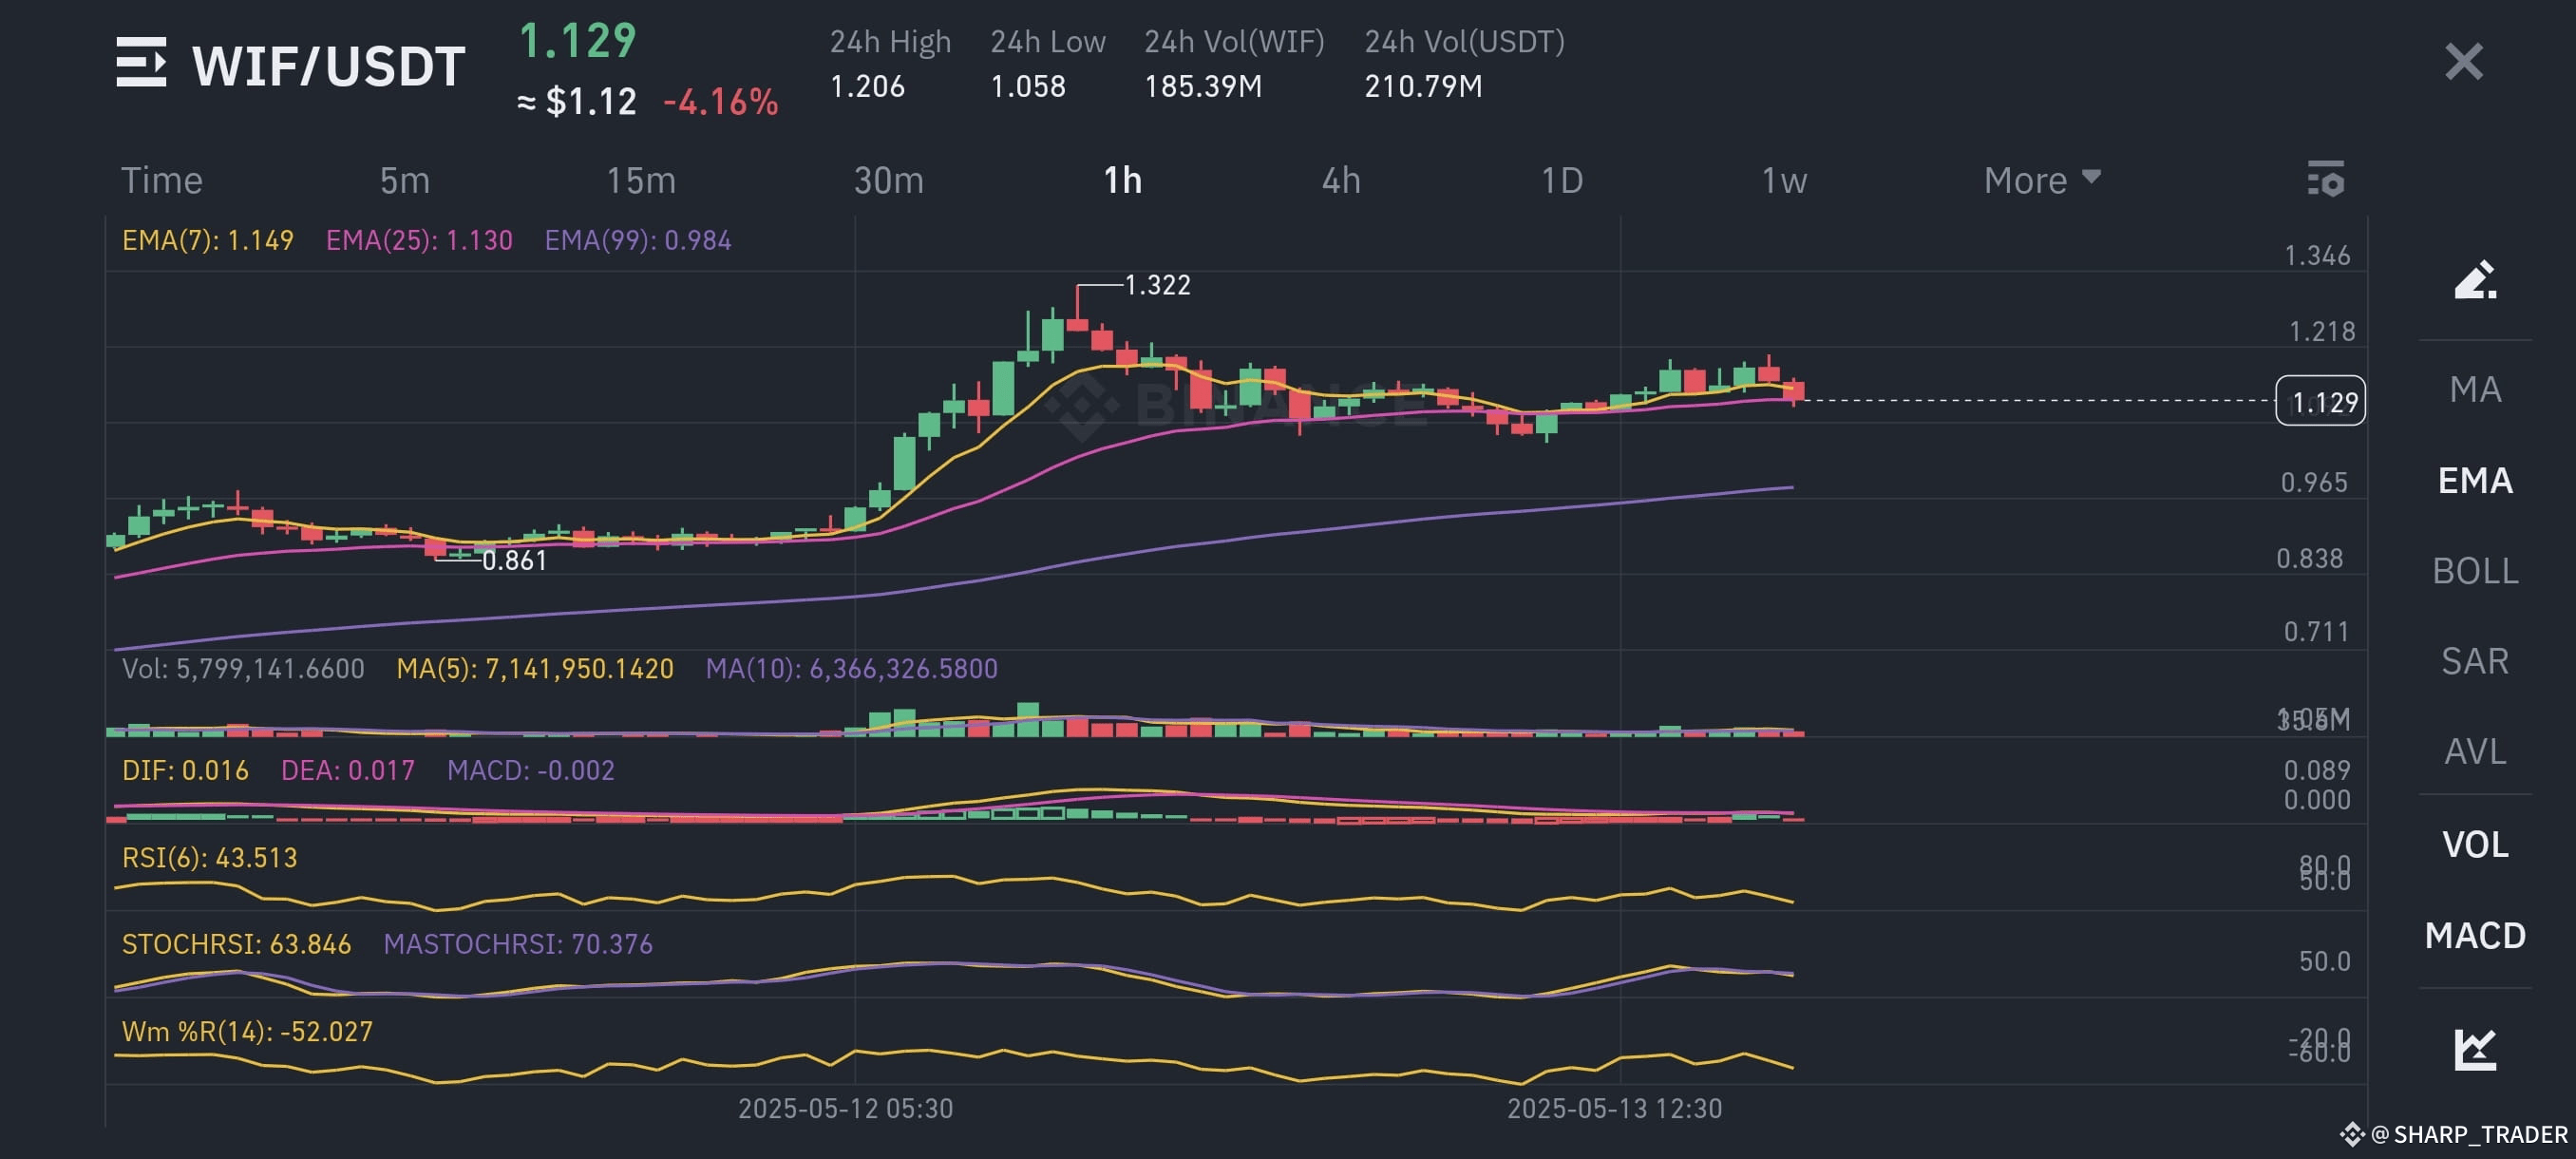The width and height of the screenshot is (2576, 1159).
Task: Close the chart view with the X
Action: point(2463,63)
